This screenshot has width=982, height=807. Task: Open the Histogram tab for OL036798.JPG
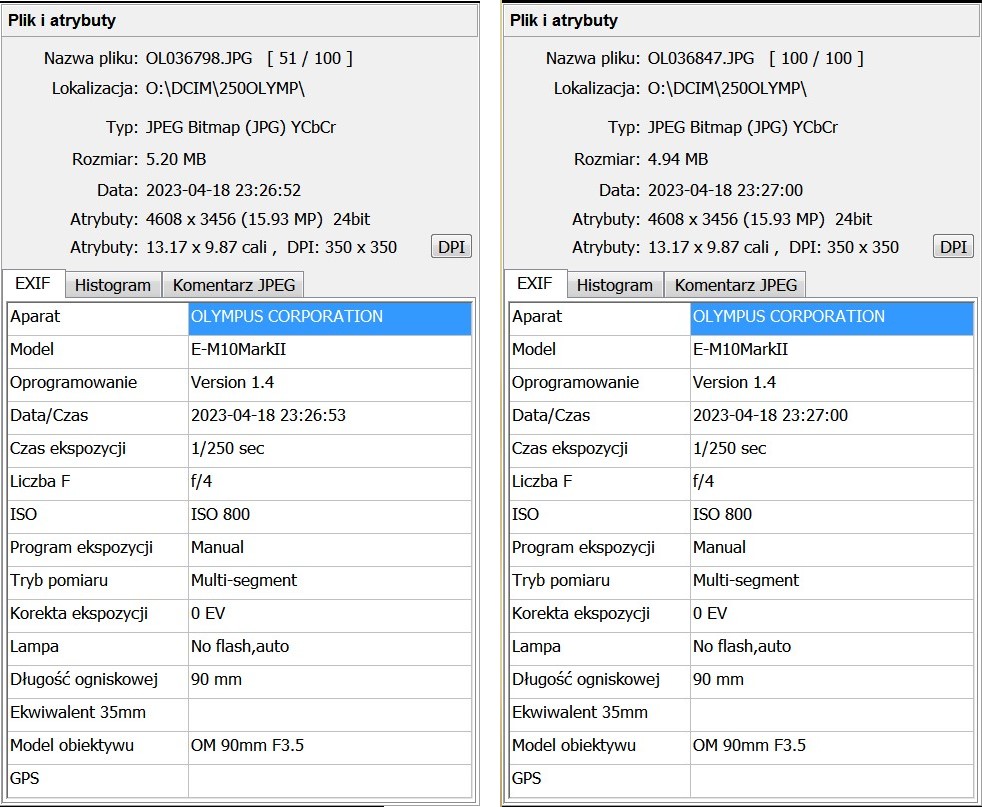click(112, 285)
